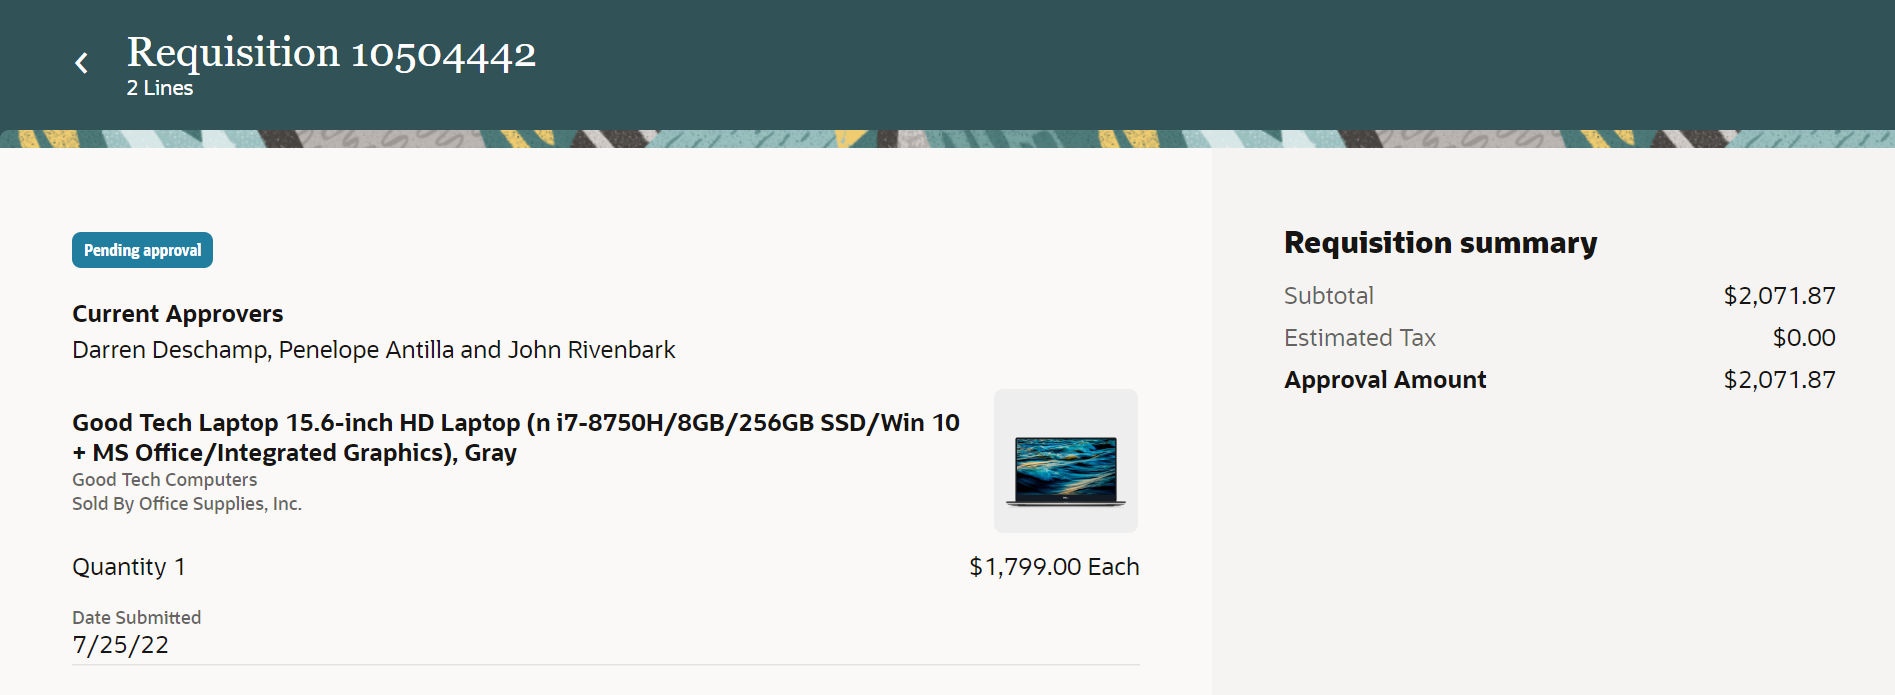1895x695 pixels.
Task: Select the 2 Lines subtitle
Action: point(160,88)
